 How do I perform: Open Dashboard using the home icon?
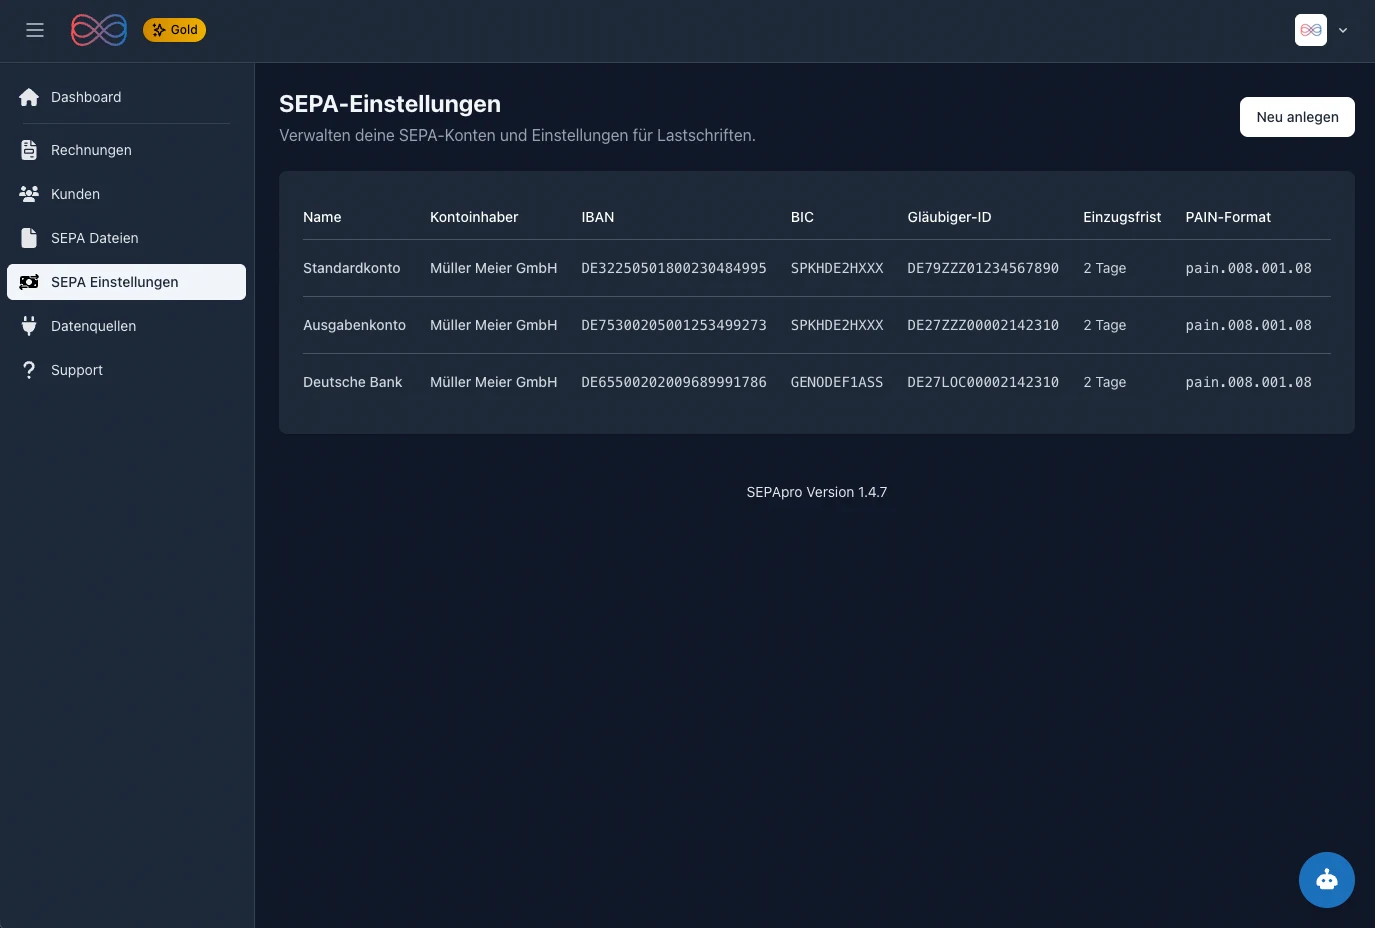point(29,97)
